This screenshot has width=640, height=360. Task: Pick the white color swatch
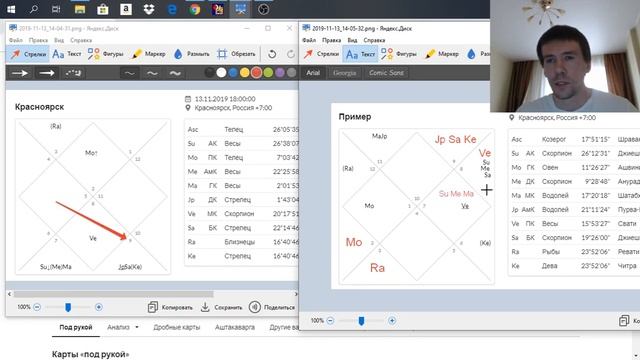tap(221, 73)
